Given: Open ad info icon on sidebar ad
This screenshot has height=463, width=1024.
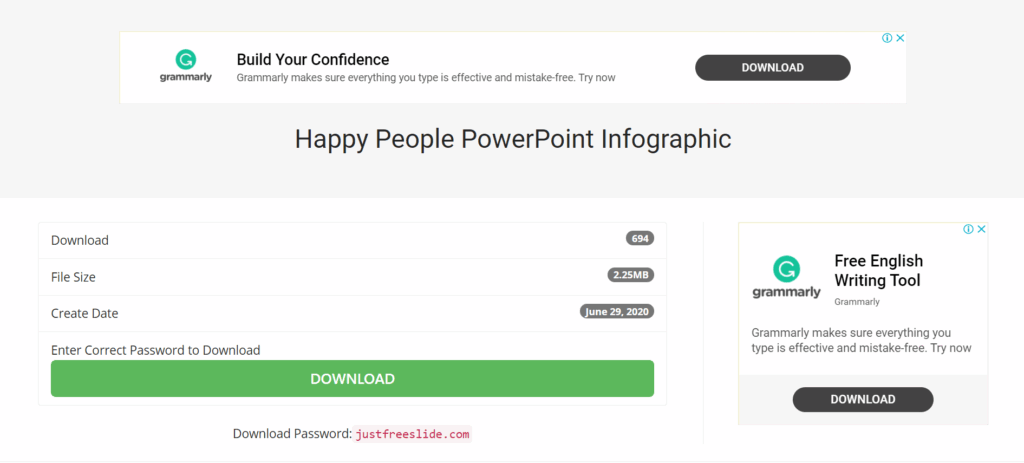Looking at the screenshot, I should tap(968, 229).
